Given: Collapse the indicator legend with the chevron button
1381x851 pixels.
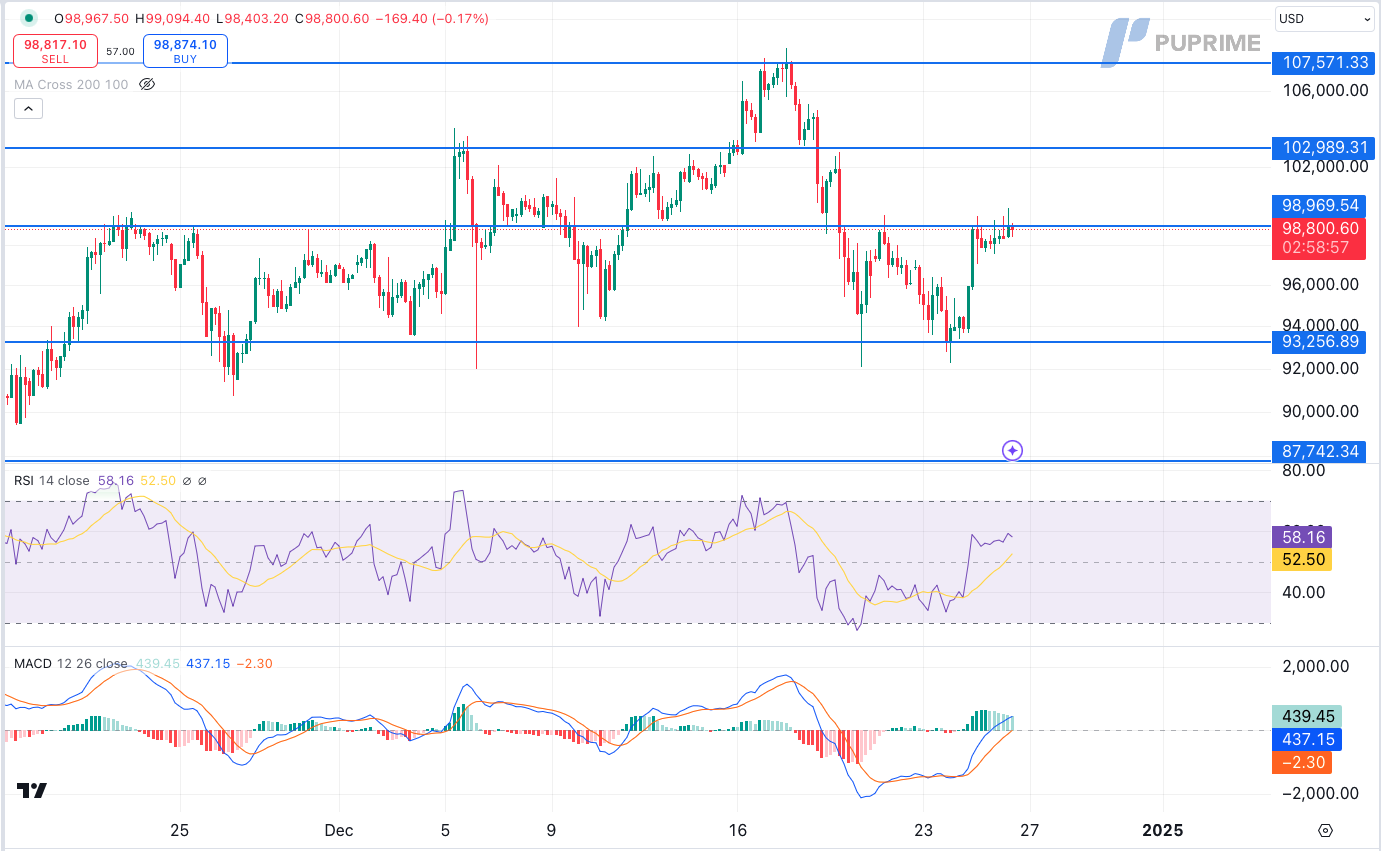Looking at the screenshot, I should (28, 109).
